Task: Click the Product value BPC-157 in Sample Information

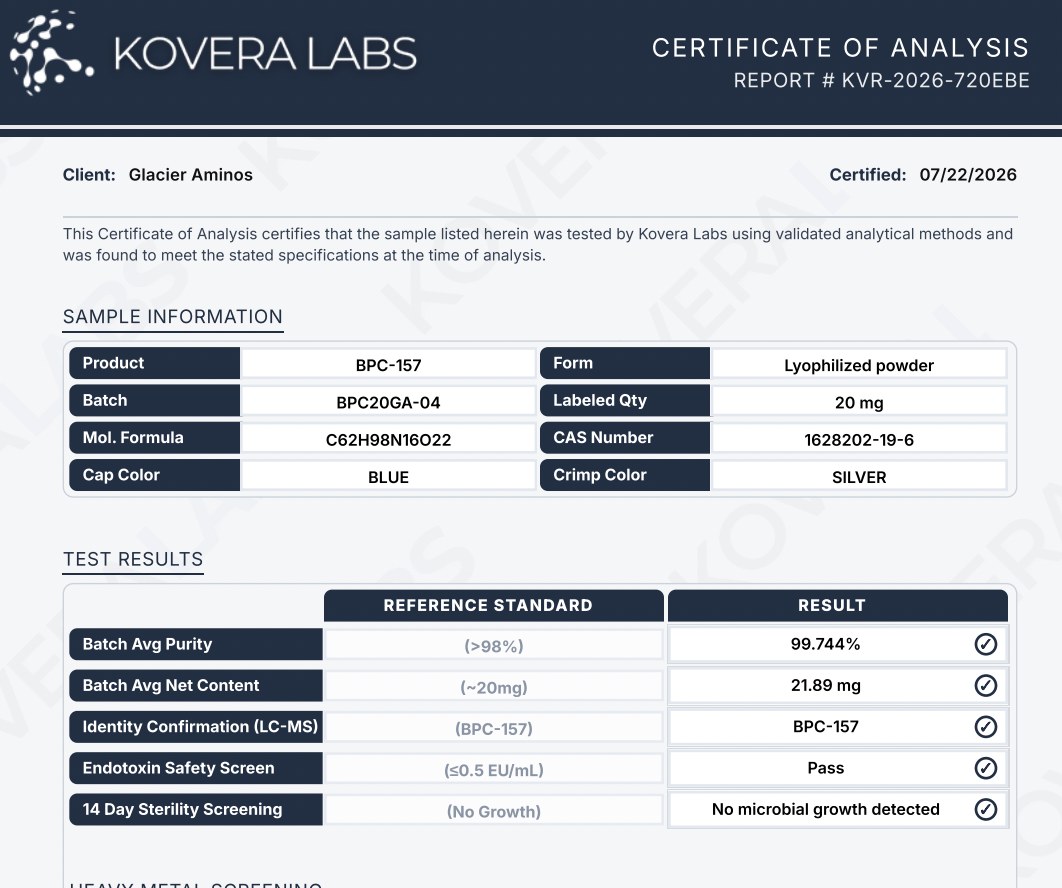Action: (389, 365)
